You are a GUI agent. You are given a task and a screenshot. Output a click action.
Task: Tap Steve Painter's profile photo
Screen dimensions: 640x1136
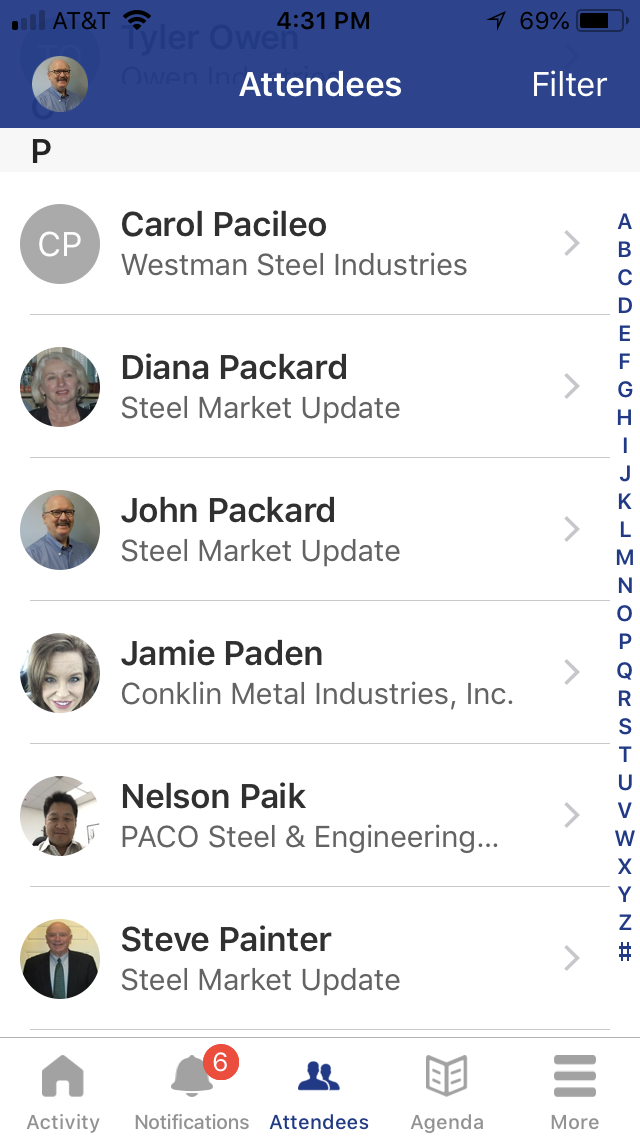pyautogui.click(x=60, y=959)
